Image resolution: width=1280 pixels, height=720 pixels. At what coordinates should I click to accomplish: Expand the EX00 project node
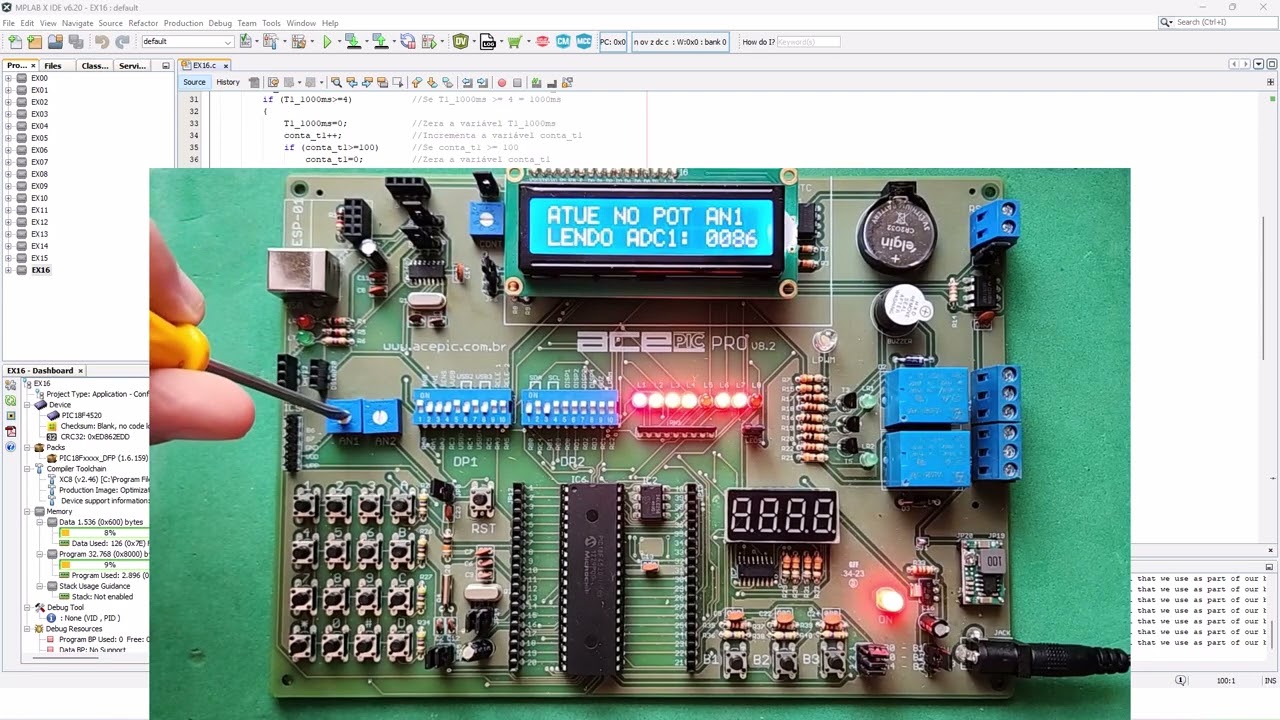[x=9, y=78]
